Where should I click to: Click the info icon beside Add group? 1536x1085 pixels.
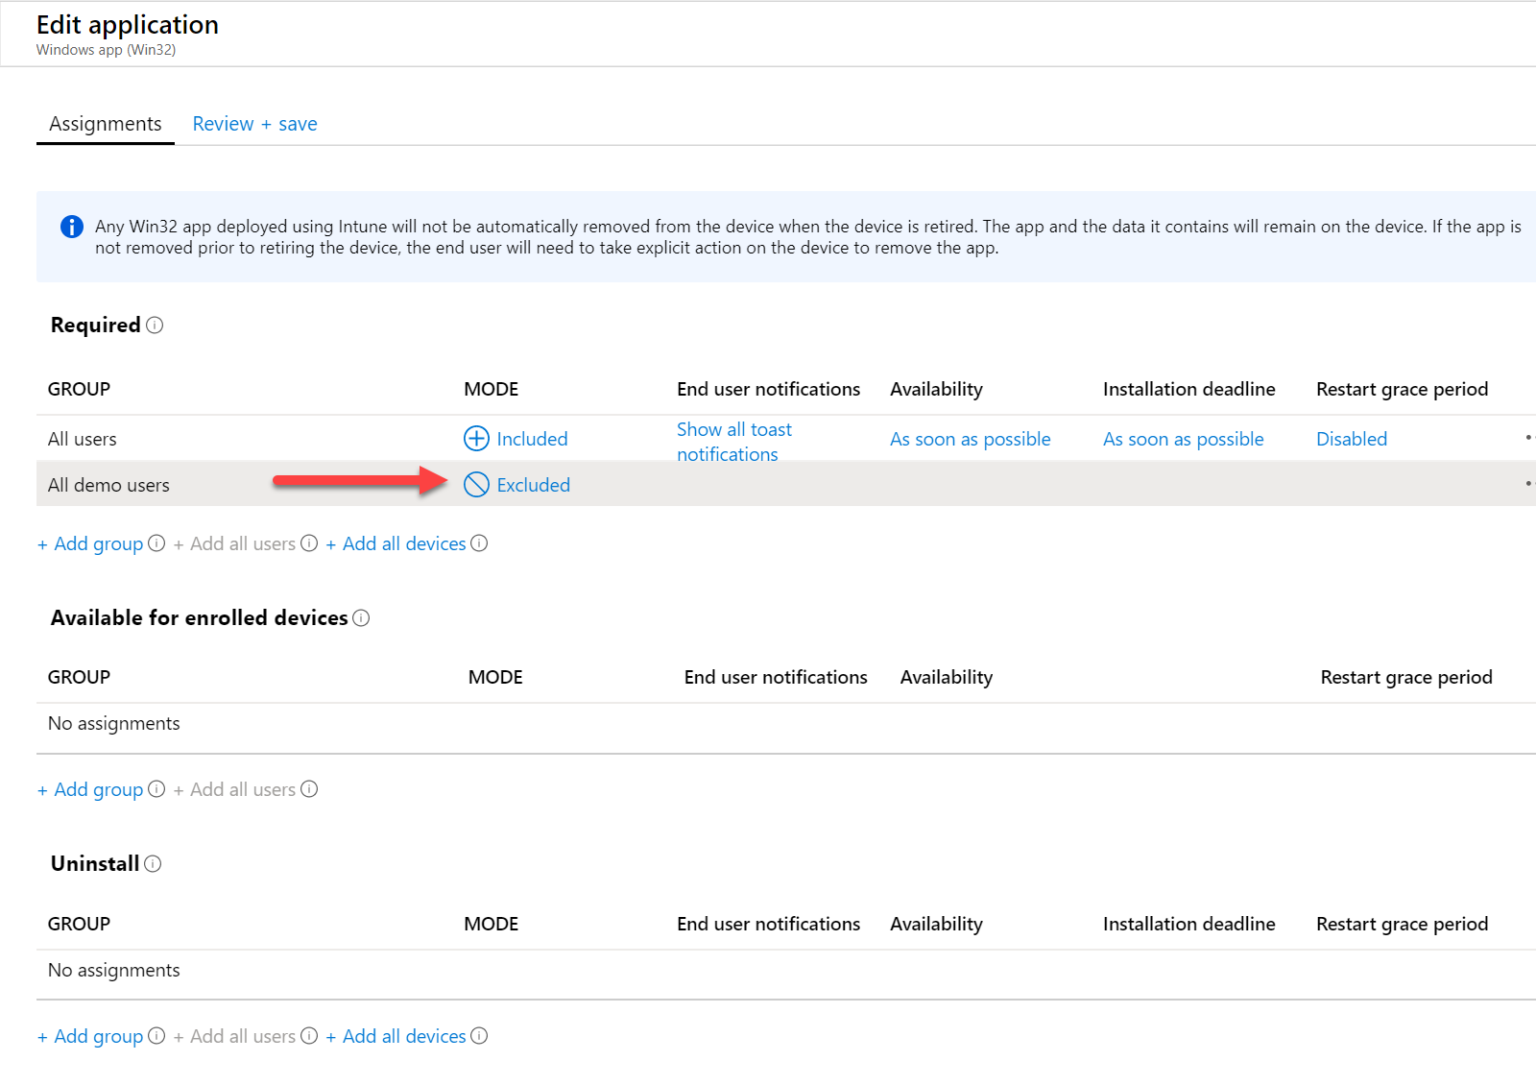point(156,543)
